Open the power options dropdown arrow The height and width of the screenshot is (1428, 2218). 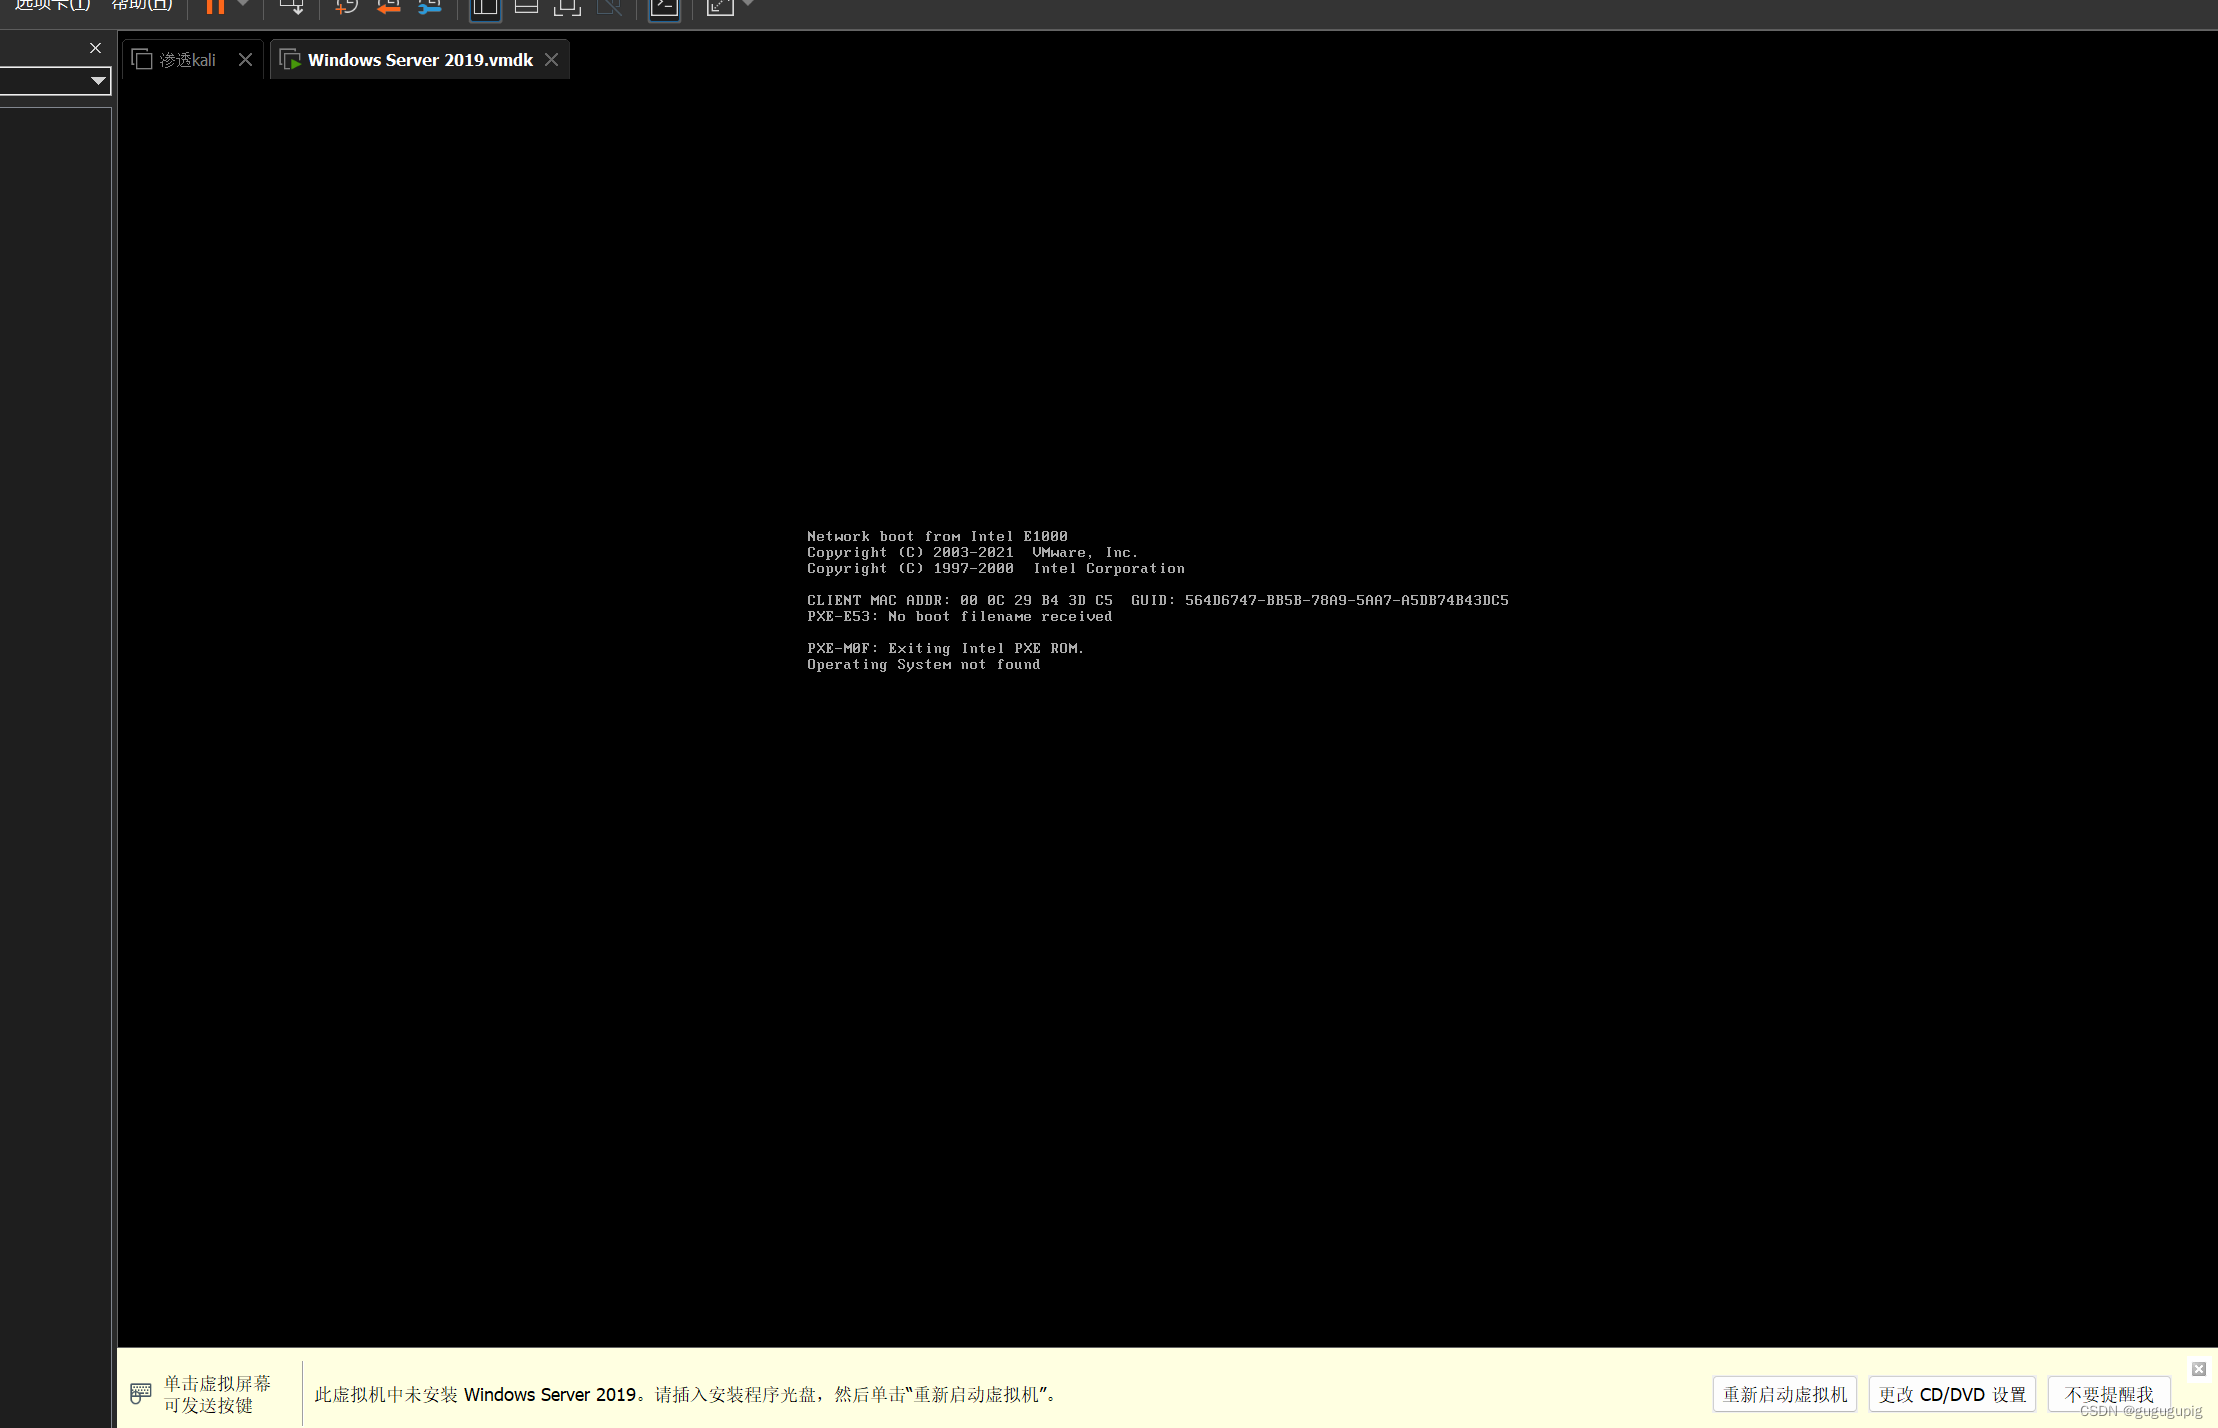tap(243, 5)
